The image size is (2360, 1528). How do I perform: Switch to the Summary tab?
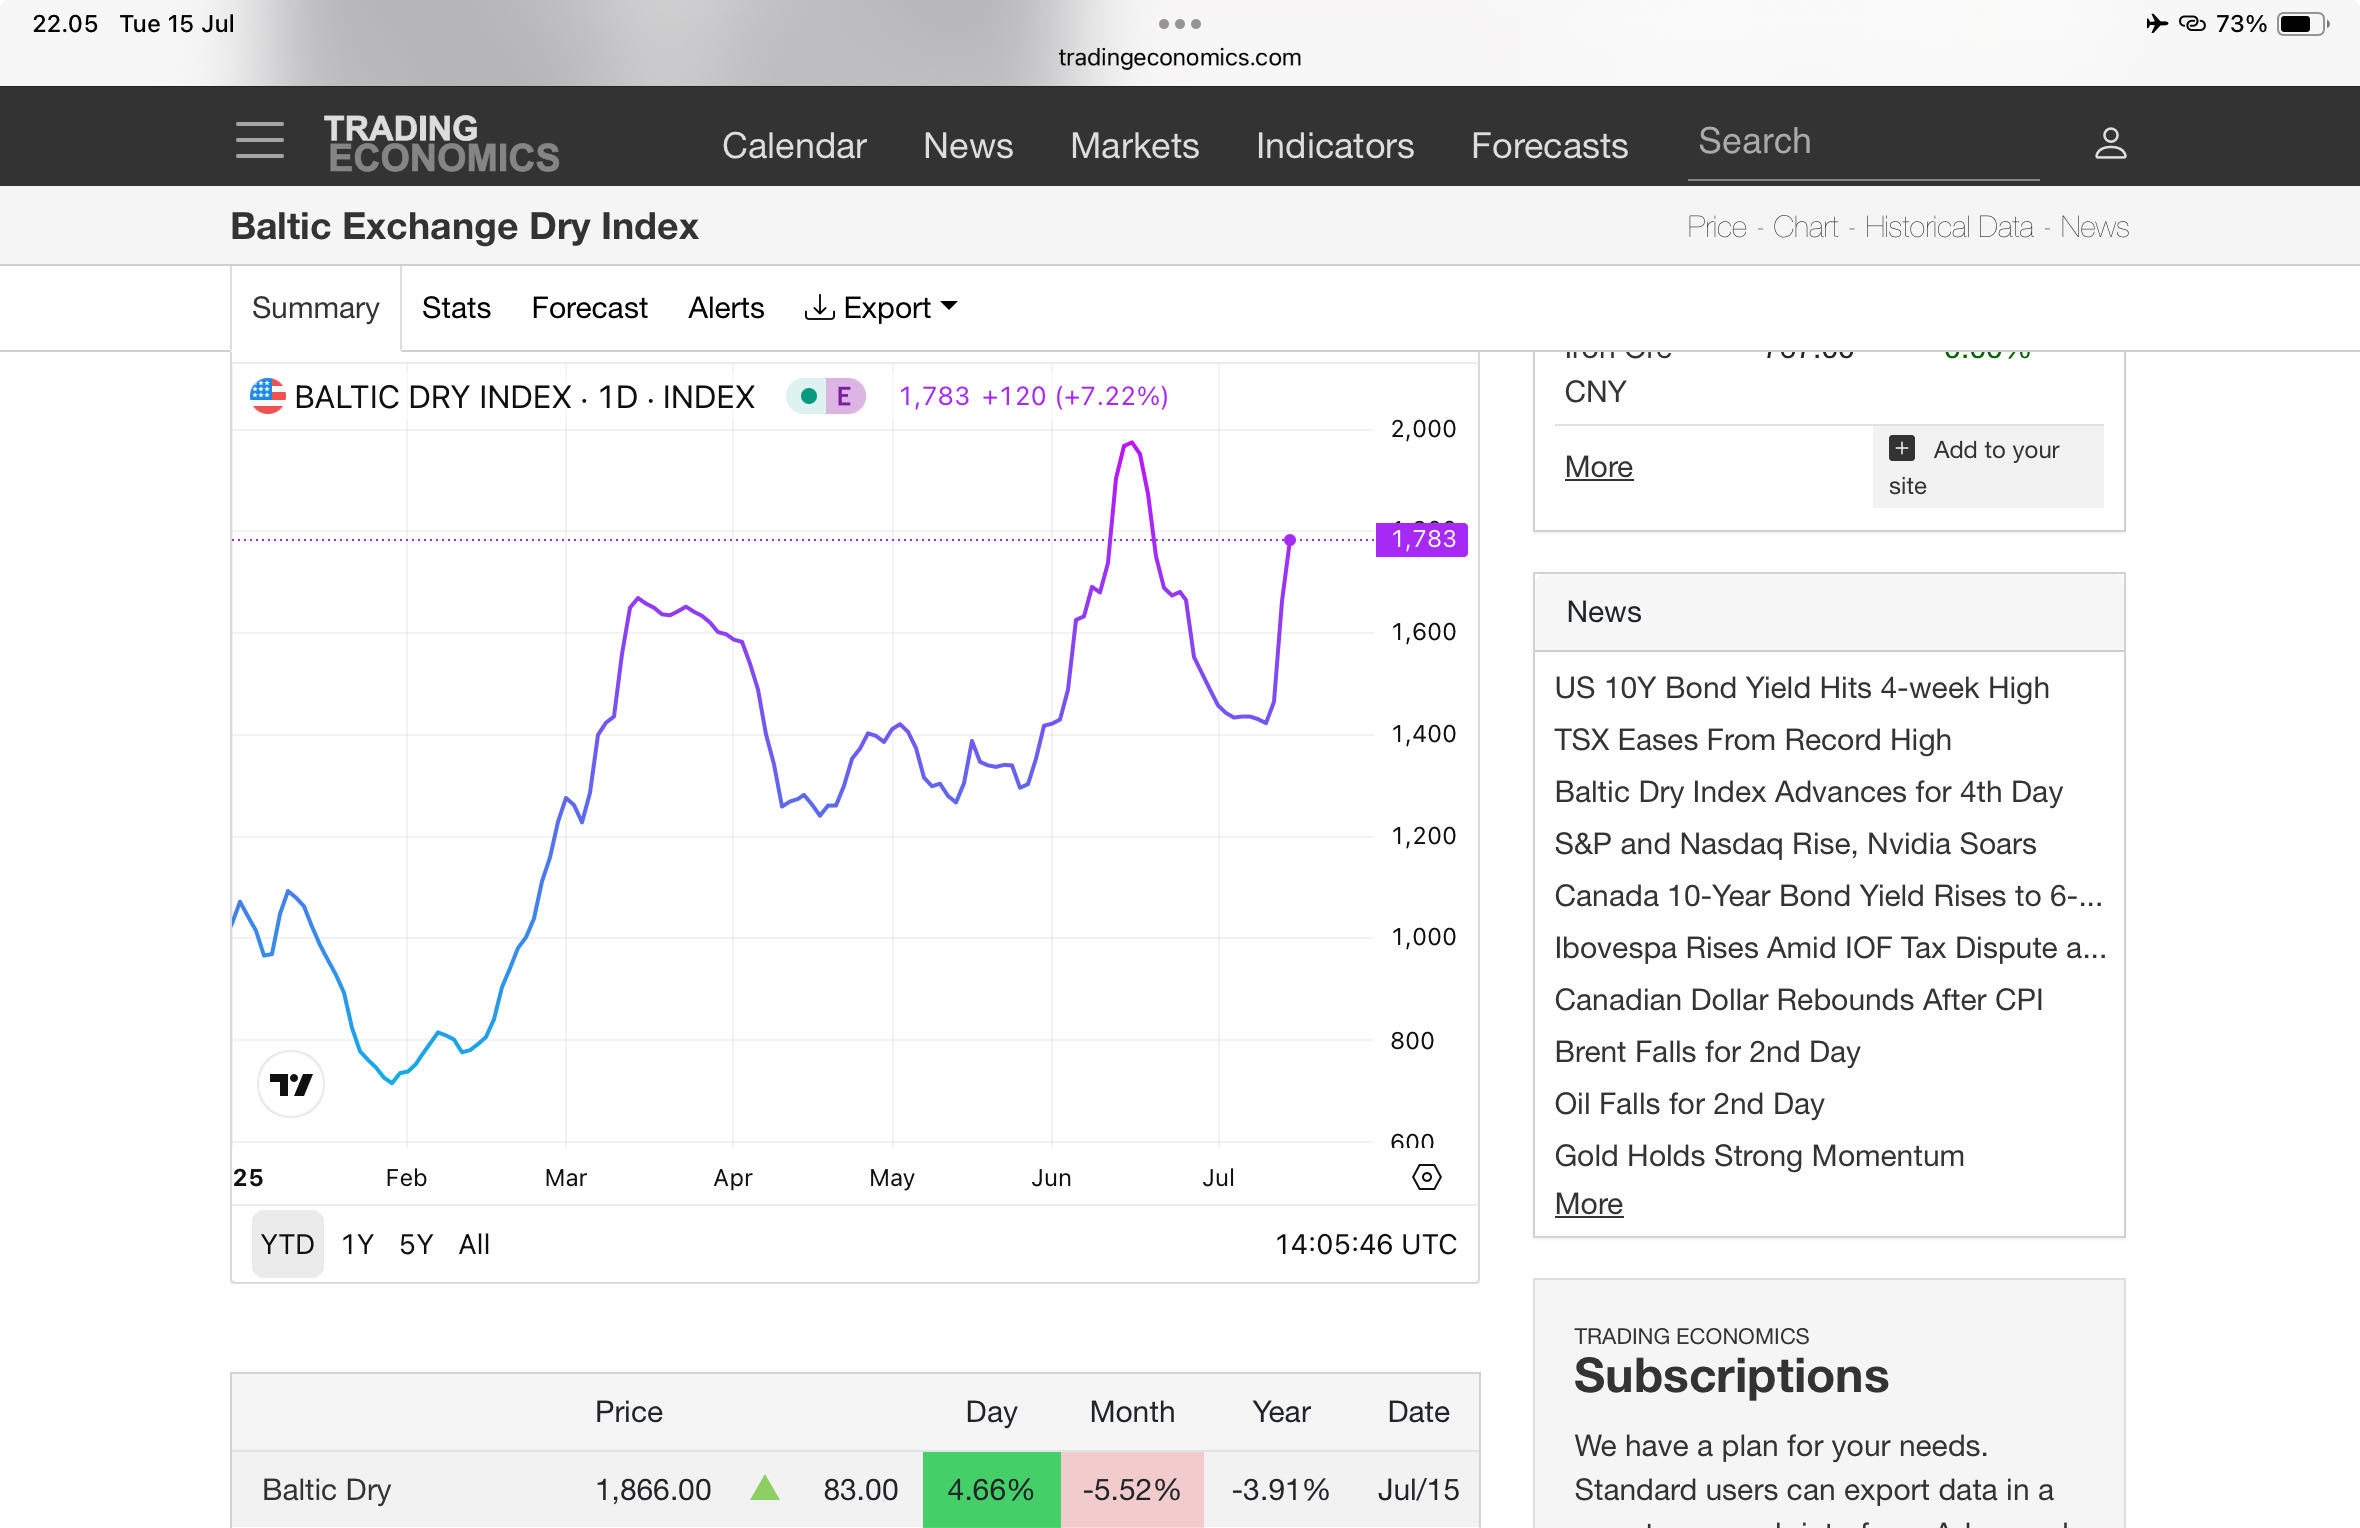316,307
